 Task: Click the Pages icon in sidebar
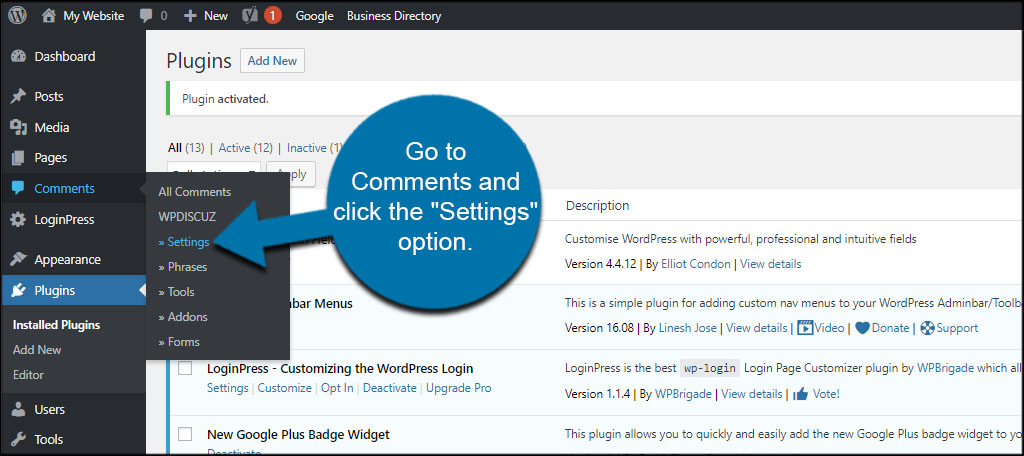coord(18,157)
